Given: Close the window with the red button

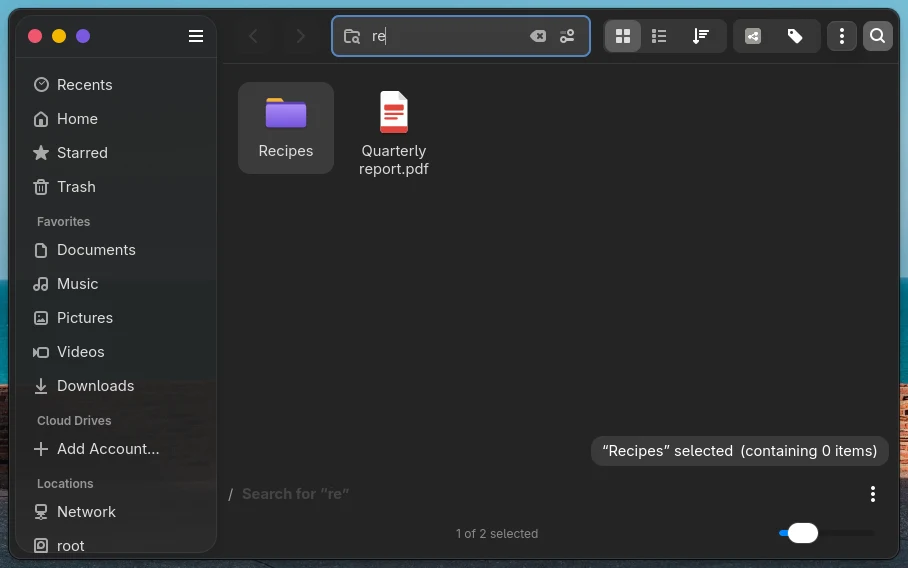Looking at the screenshot, I should point(35,36).
